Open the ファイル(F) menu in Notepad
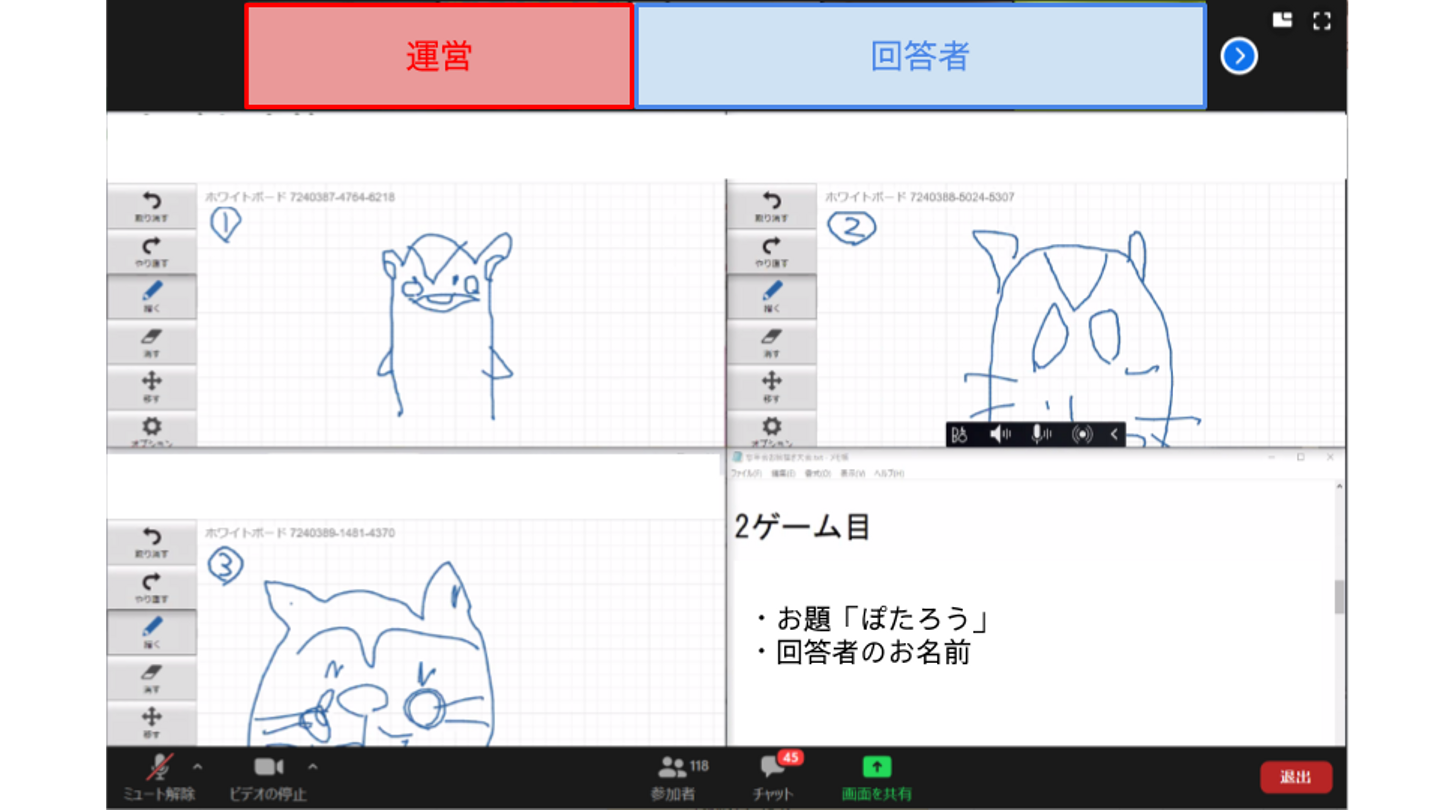 point(746,473)
